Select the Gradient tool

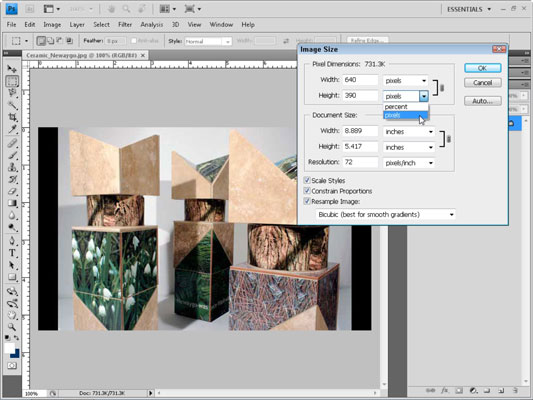(x=12, y=203)
